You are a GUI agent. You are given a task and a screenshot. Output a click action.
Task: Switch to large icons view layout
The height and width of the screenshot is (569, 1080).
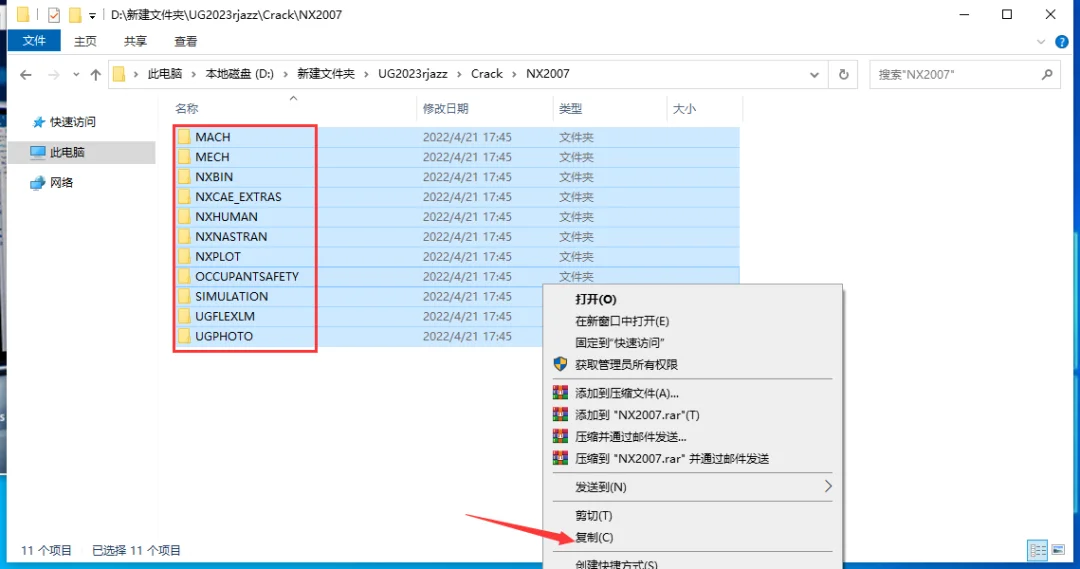click(x=1058, y=550)
